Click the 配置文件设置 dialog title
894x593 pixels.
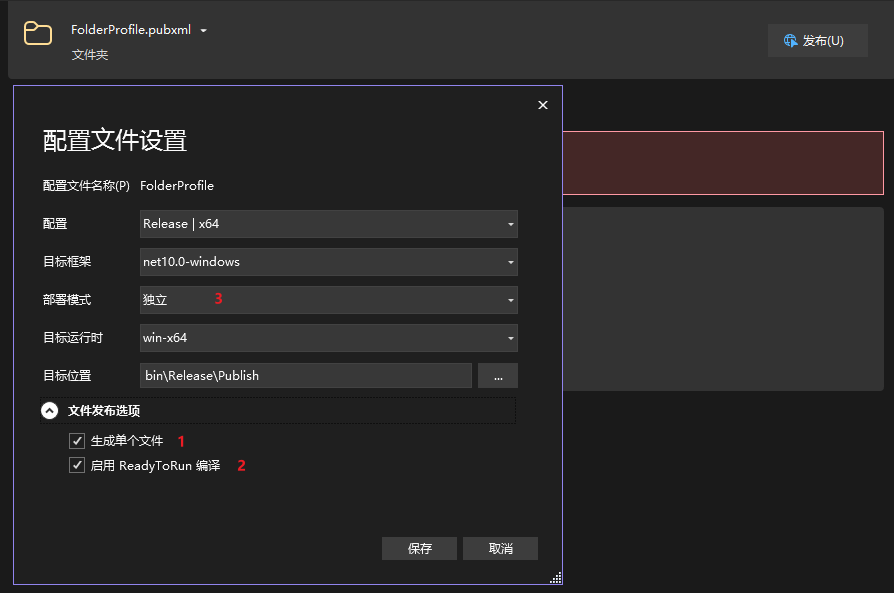tap(114, 140)
